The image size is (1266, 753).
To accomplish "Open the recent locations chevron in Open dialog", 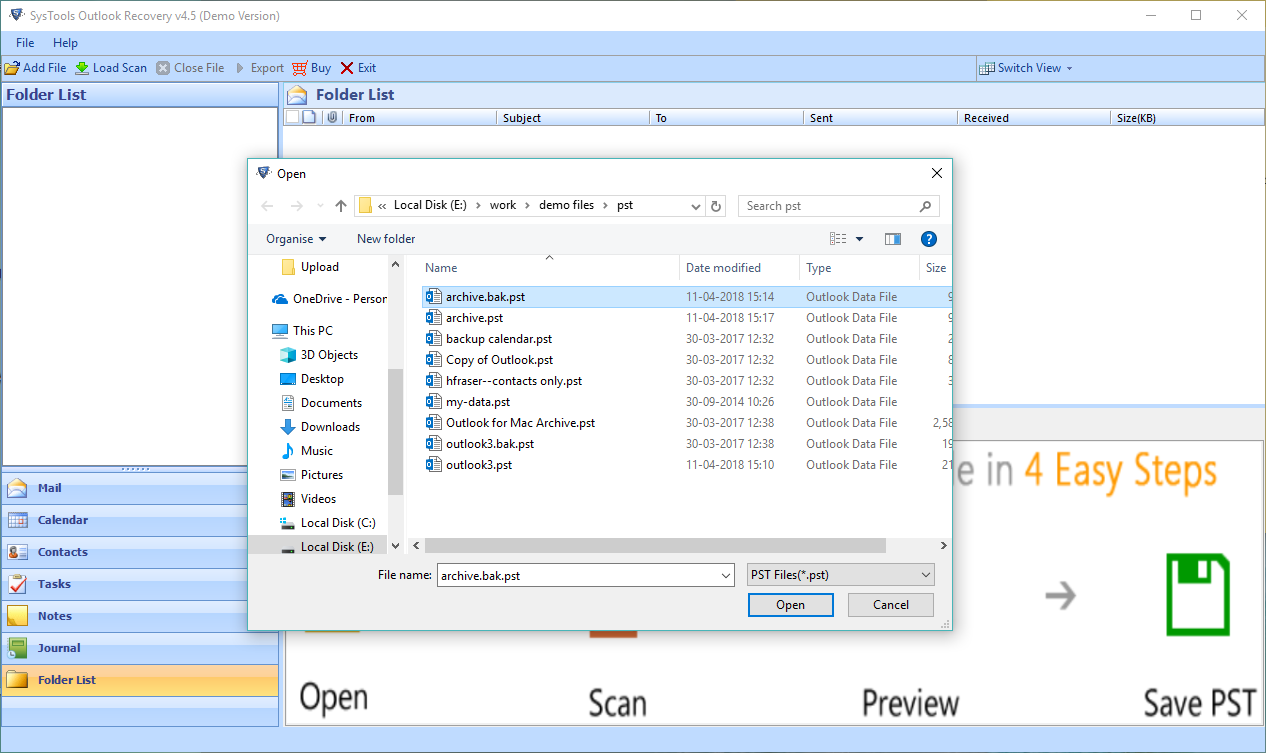I will click(x=320, y=206).
